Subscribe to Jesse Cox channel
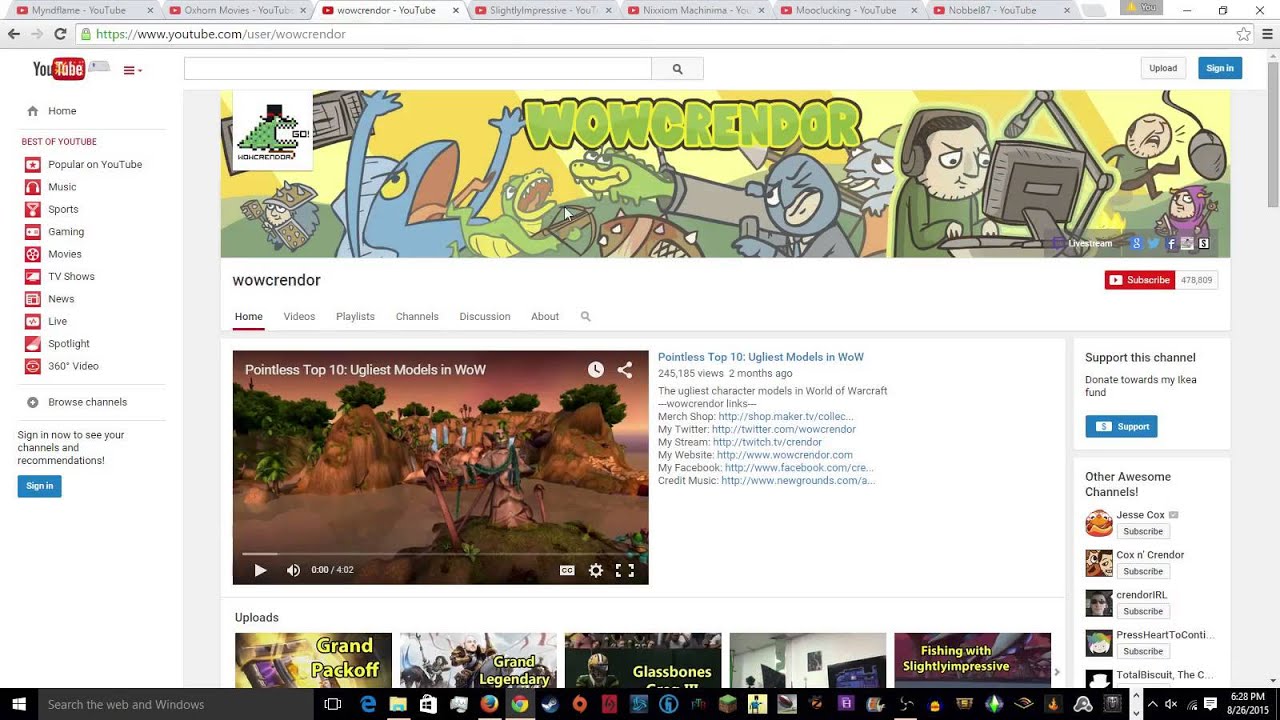 coord(1142,531)
